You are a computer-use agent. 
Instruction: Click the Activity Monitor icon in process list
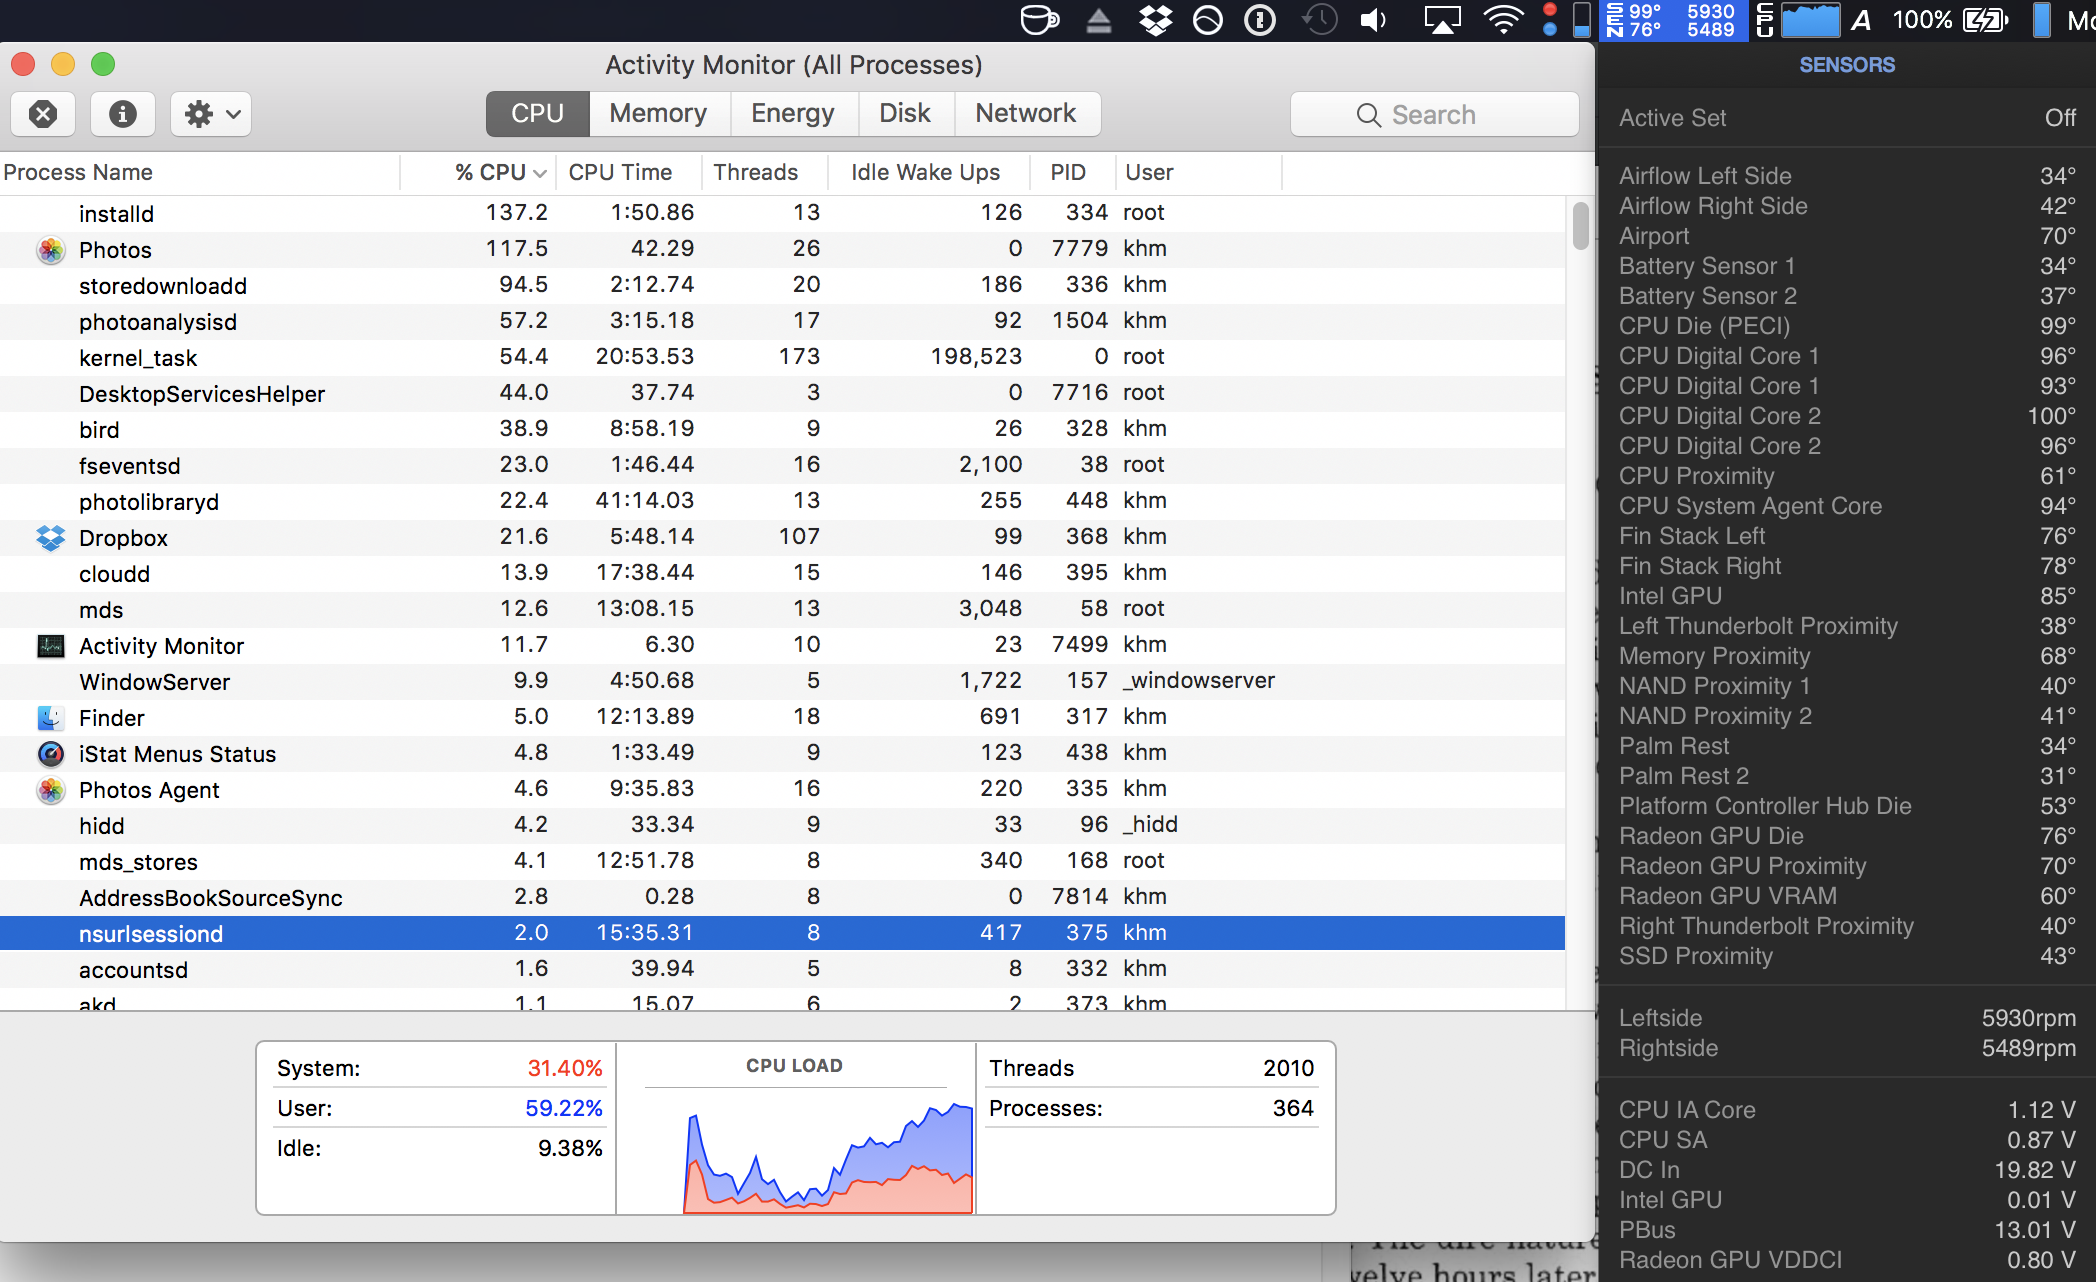tap(51, 646)
